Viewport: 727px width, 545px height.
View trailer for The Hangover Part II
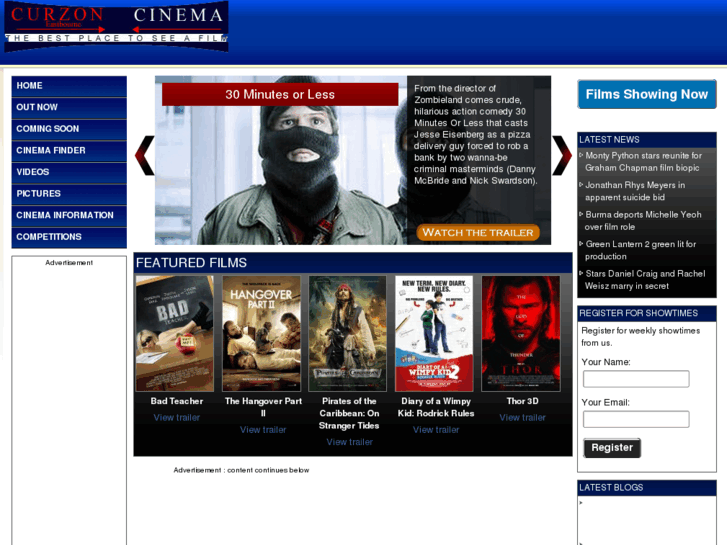[263, 430]
